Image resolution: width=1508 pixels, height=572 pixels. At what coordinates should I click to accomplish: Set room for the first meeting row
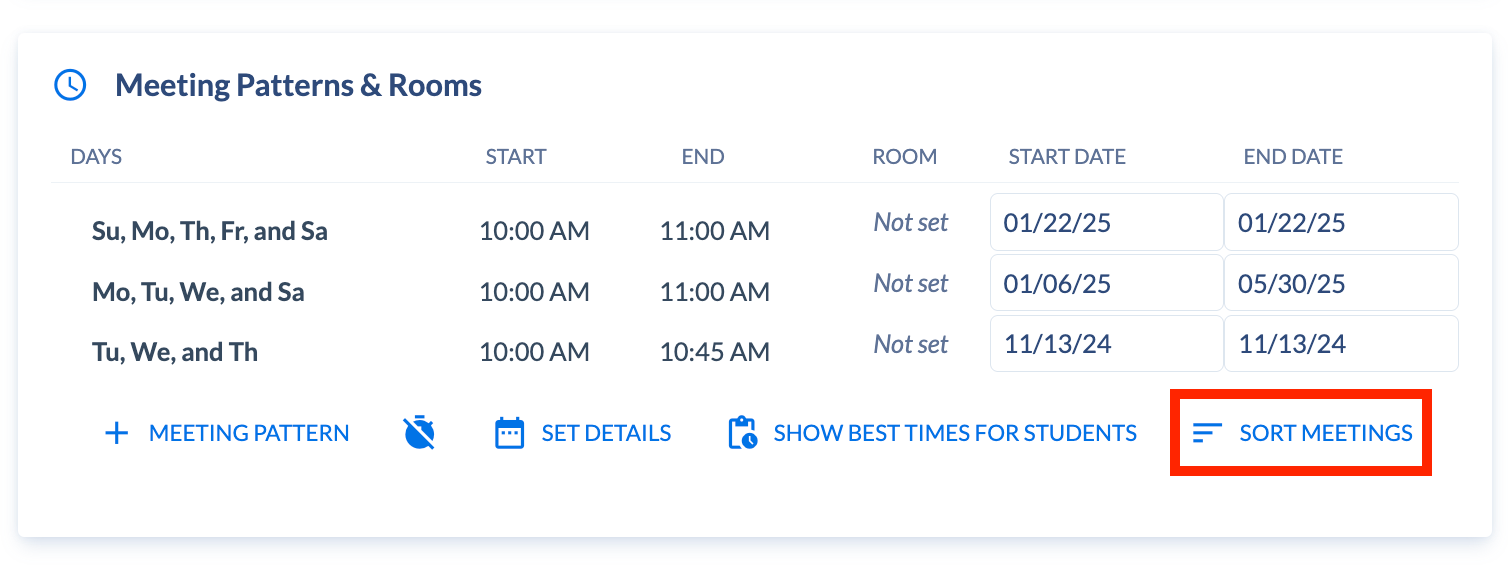[x=911, y=222]
